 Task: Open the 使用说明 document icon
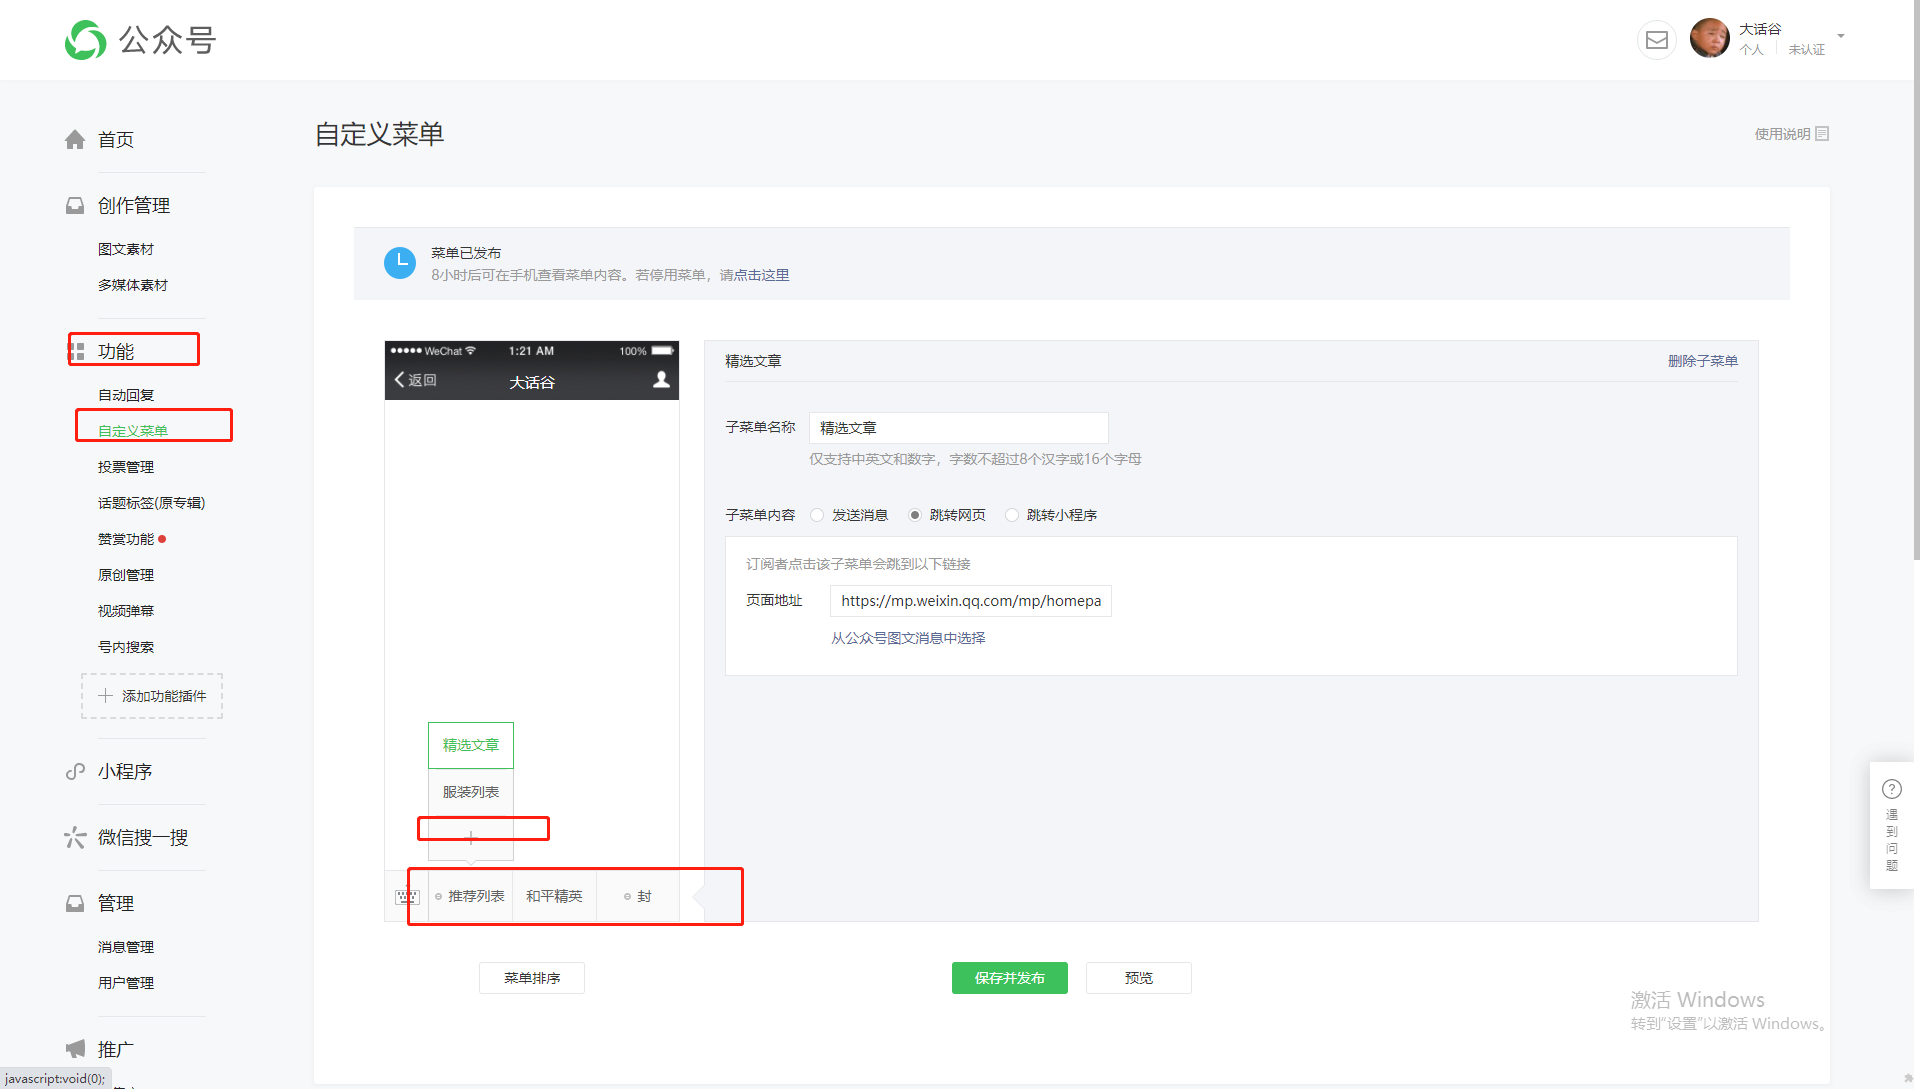pyautogui.click(x=1822, y=134)
